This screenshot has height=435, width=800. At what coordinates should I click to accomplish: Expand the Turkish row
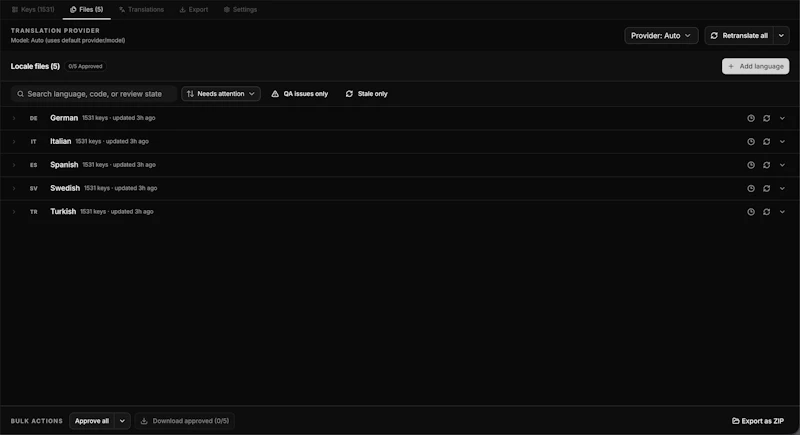[14, 212]
